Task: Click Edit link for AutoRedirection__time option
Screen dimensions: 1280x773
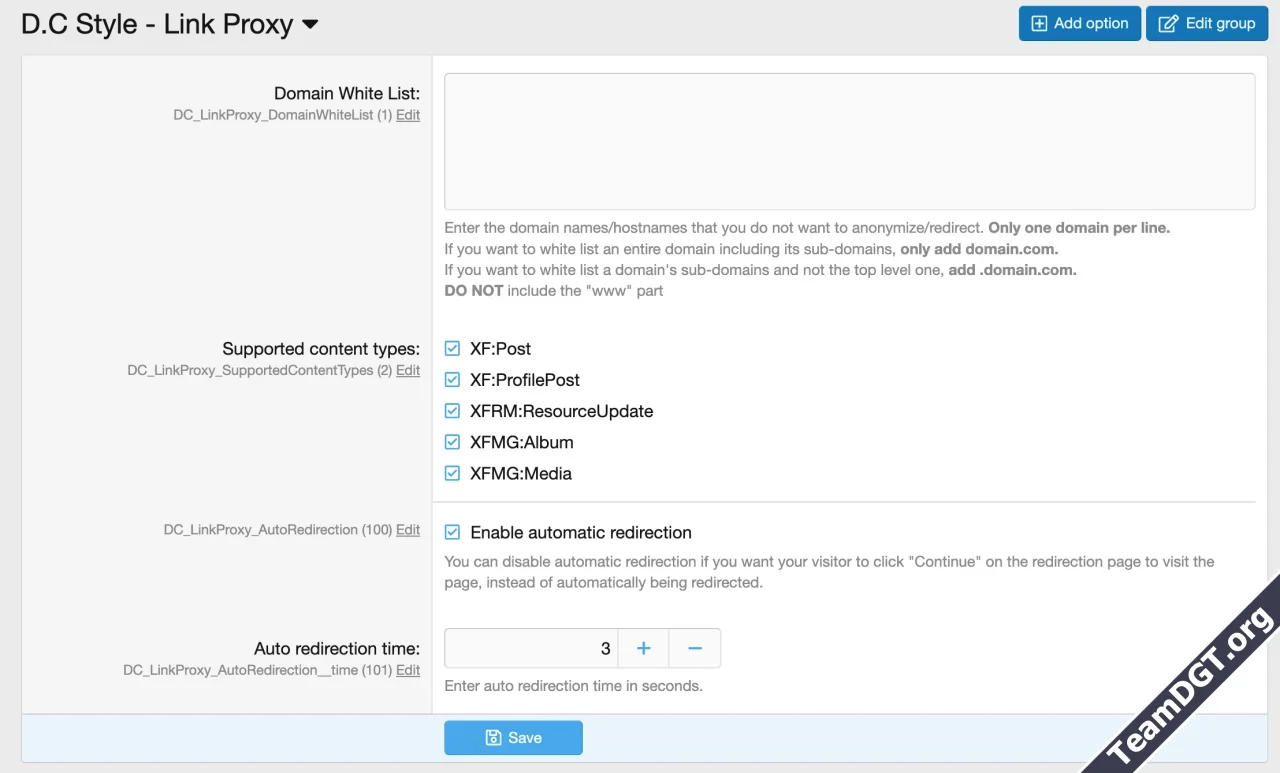Action: (x=408, y=670)
